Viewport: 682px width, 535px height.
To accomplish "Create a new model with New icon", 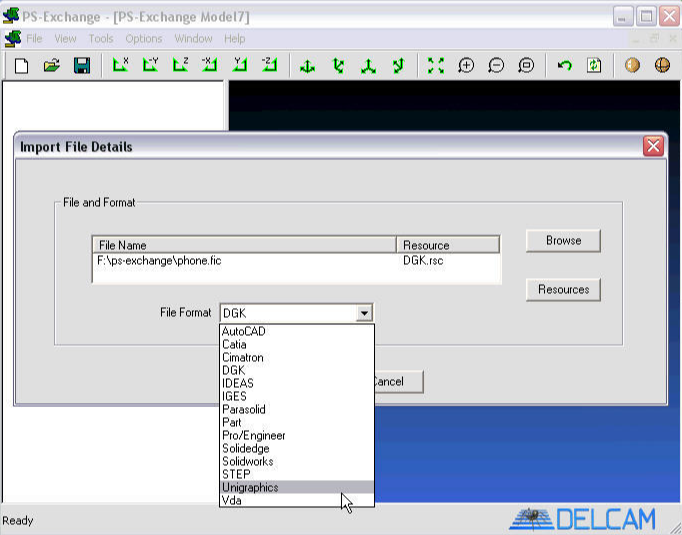I will 21,66.
